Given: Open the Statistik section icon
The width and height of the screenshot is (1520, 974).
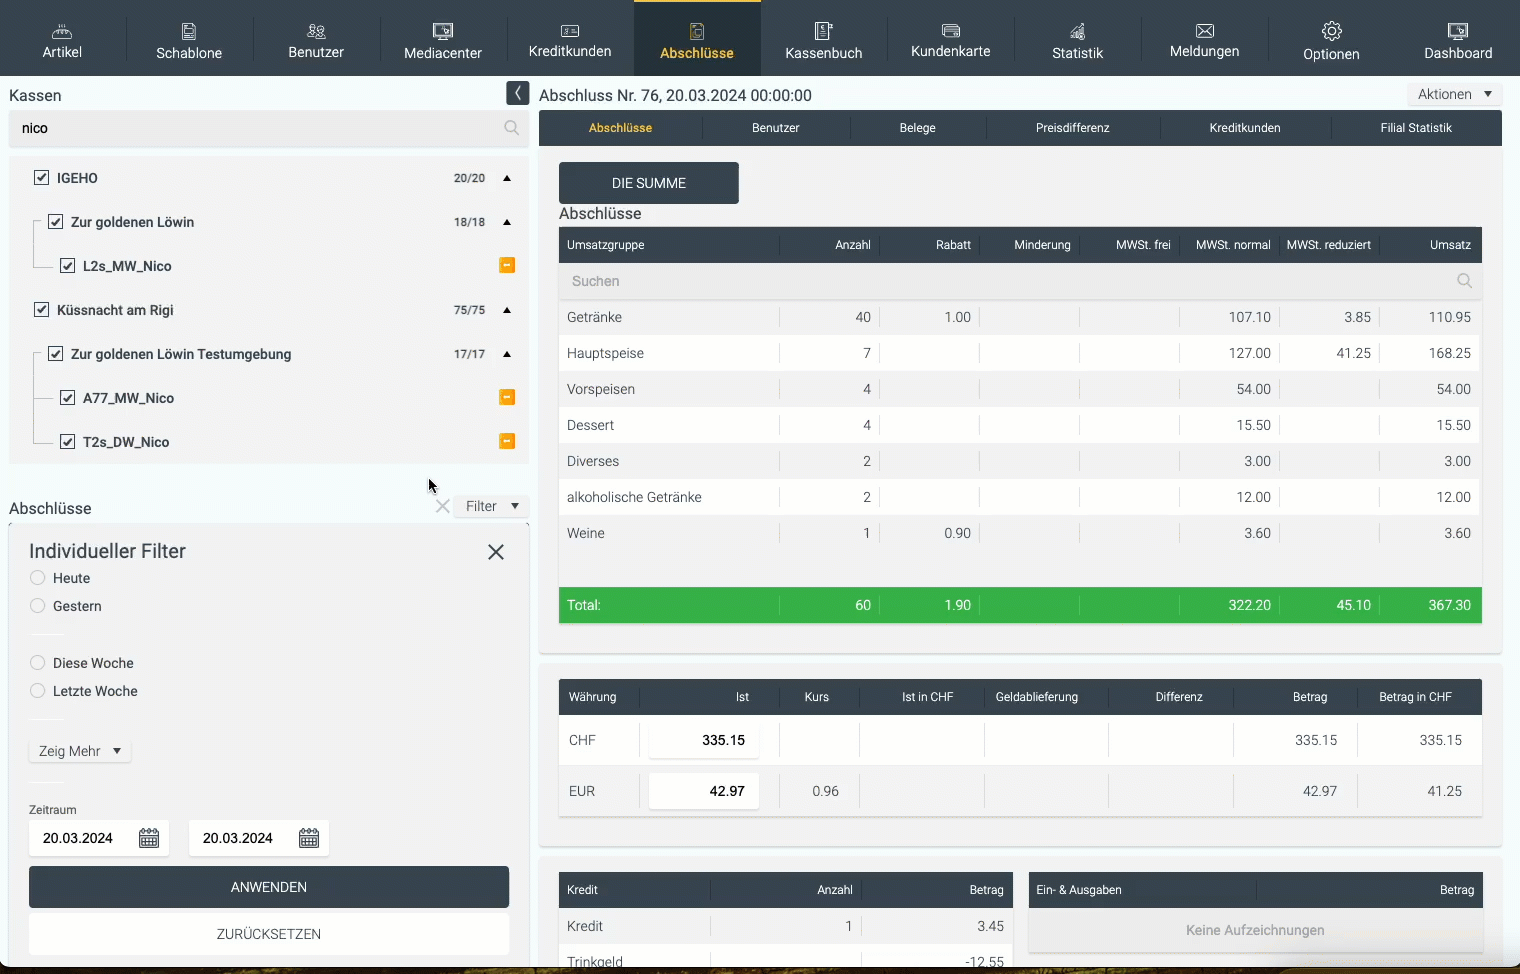Looking at the screenshot, I should point(1078,31).
